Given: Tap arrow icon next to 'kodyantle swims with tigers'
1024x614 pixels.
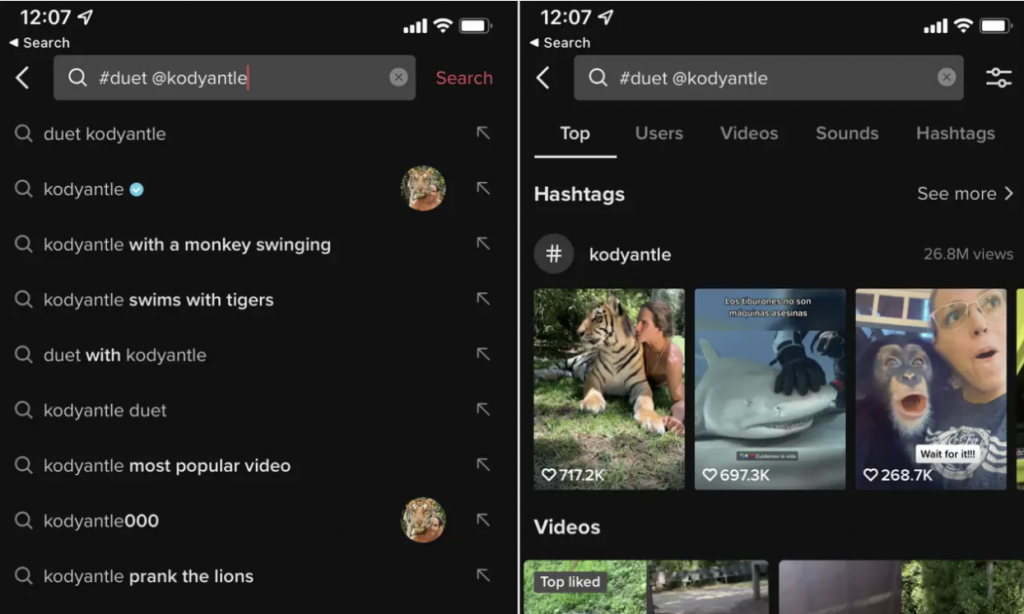Looking at the screenshot, I should [x=483, y=299].
